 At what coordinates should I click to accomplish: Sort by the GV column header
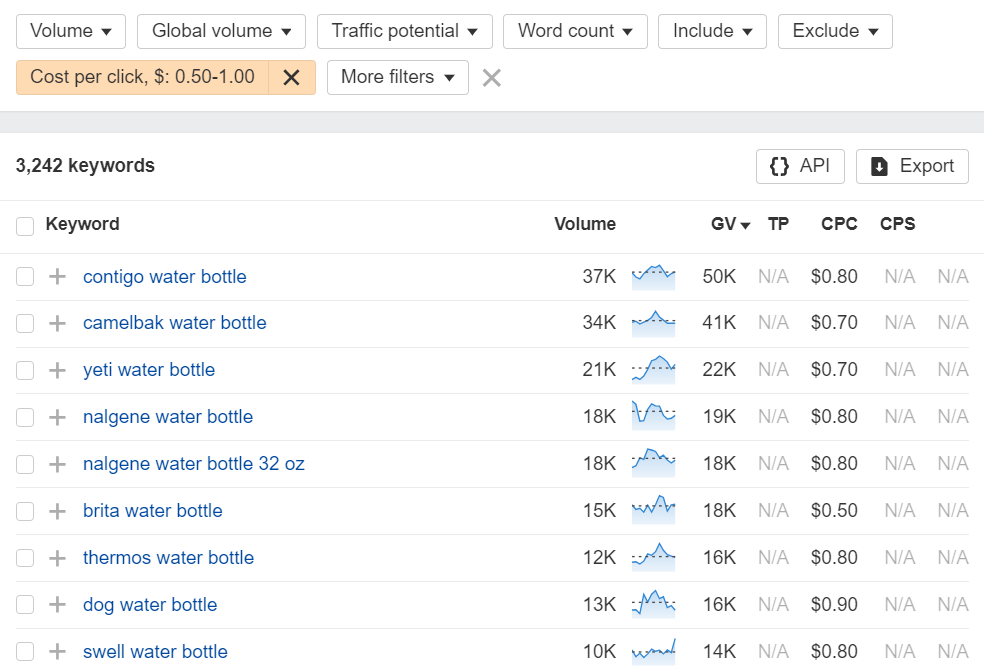[x=730, y=224]
